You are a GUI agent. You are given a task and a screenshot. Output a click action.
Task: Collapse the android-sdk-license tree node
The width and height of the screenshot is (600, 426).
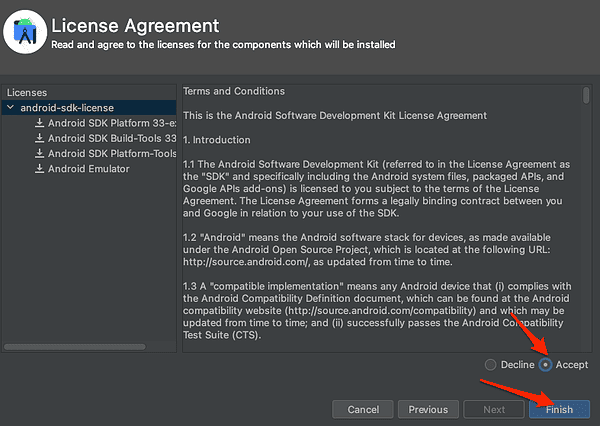(x=10, y=108)
